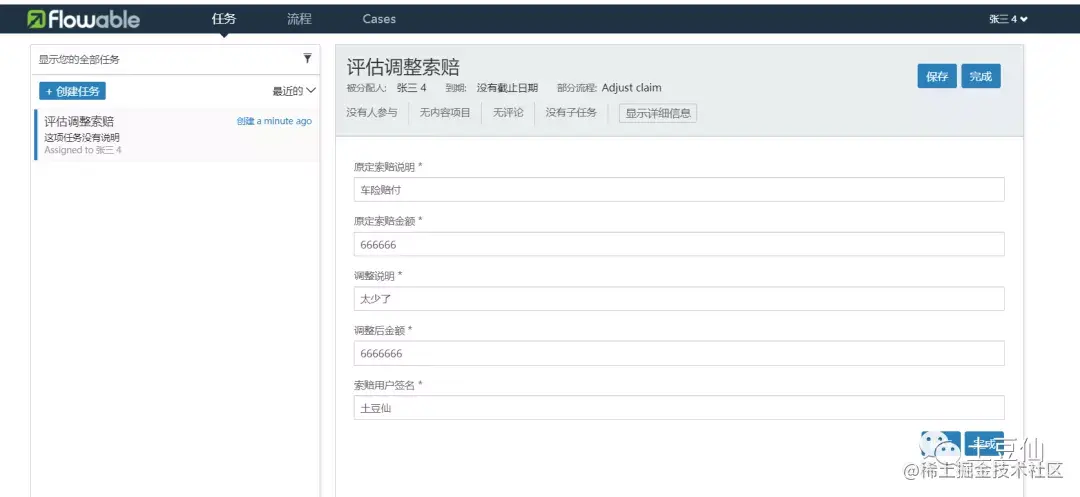Open the Adjust claim process link
The image size is (1080, 497).
632,88
